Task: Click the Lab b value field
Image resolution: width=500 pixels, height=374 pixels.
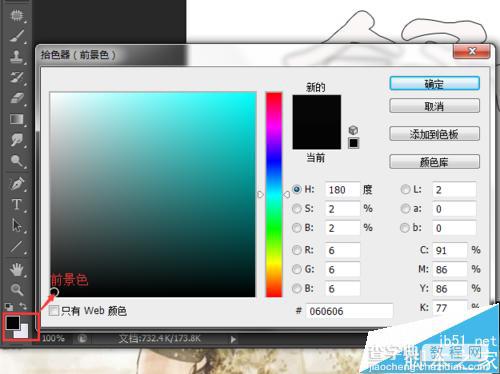Action: [x=454, y=228]
